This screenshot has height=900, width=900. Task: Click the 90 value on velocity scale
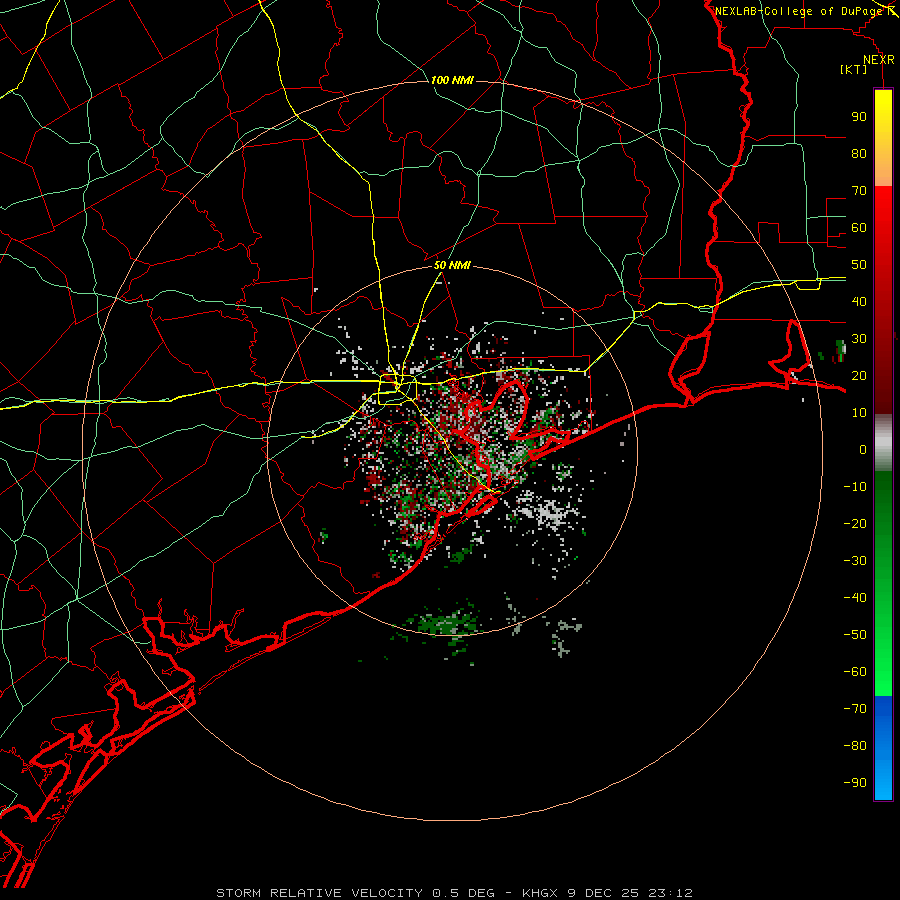(x=859, y=117)
